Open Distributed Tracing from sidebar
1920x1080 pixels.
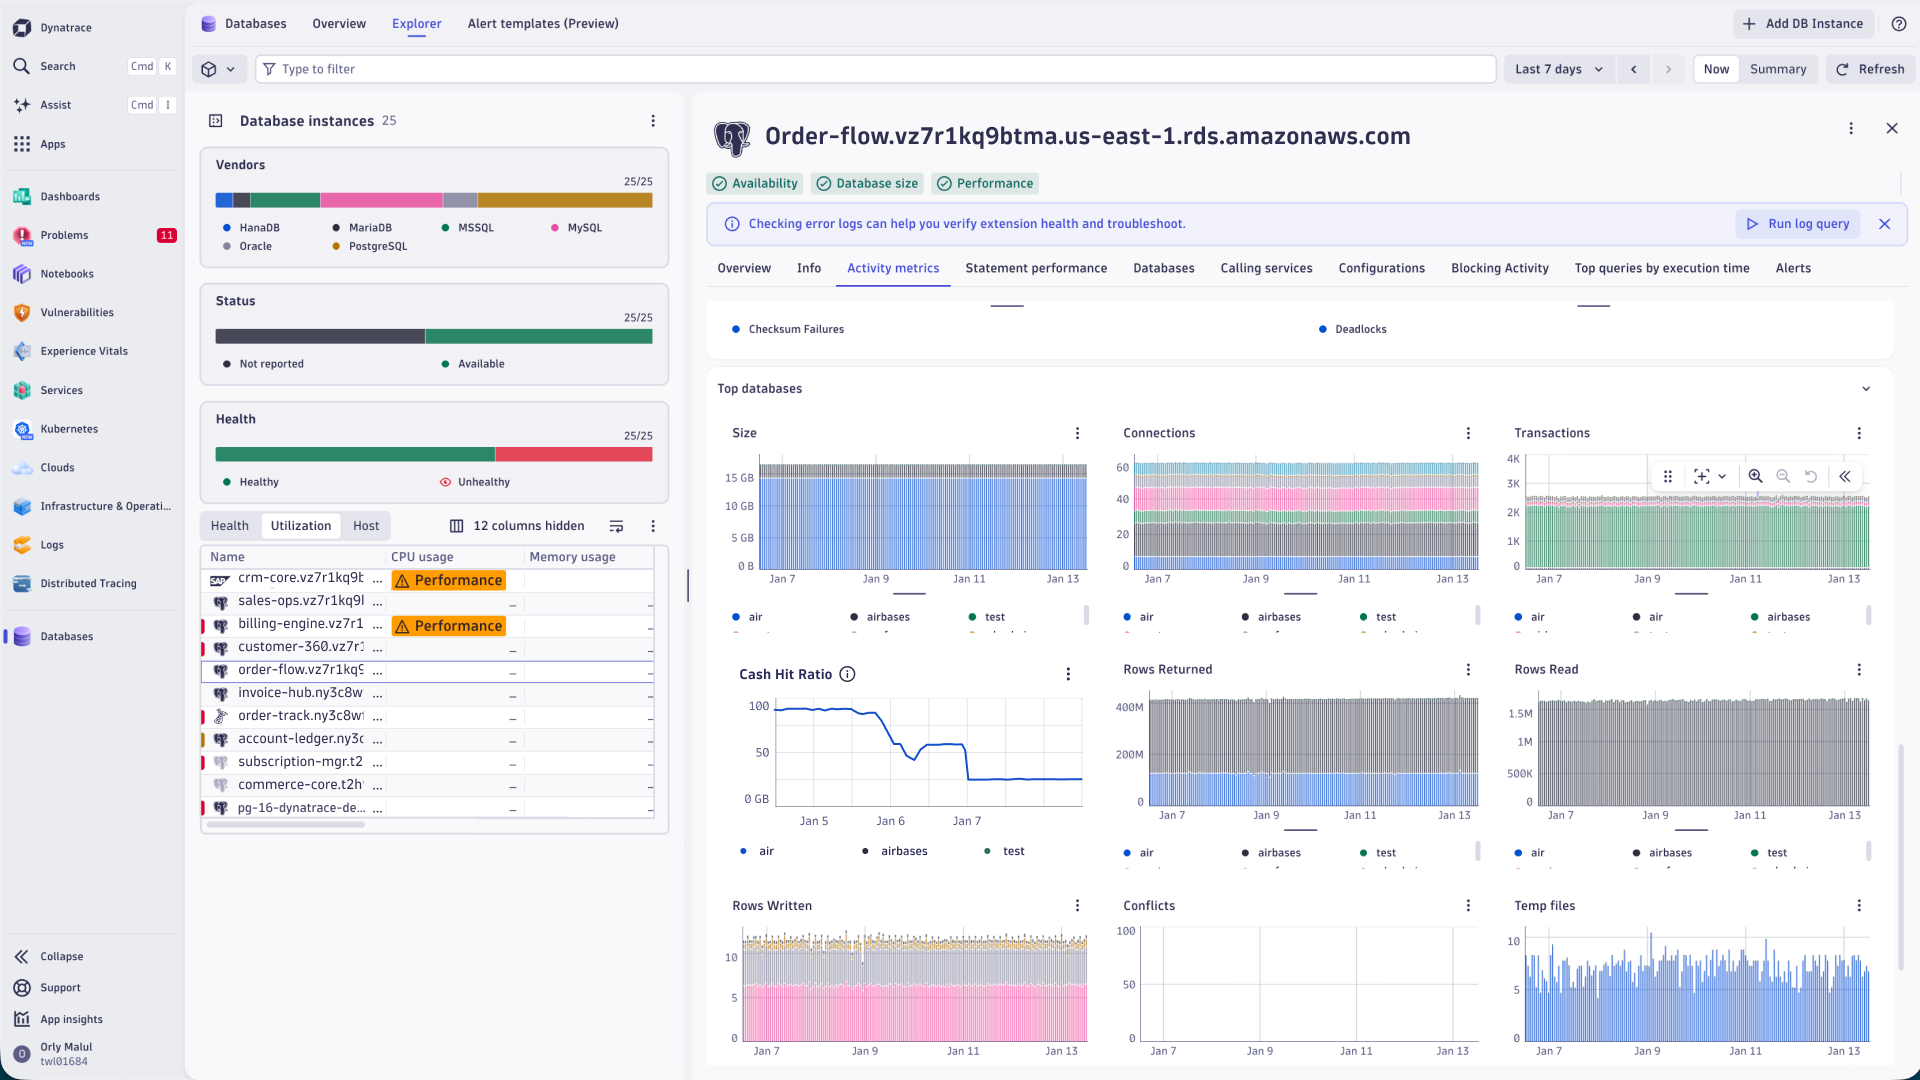pos(88,583)
